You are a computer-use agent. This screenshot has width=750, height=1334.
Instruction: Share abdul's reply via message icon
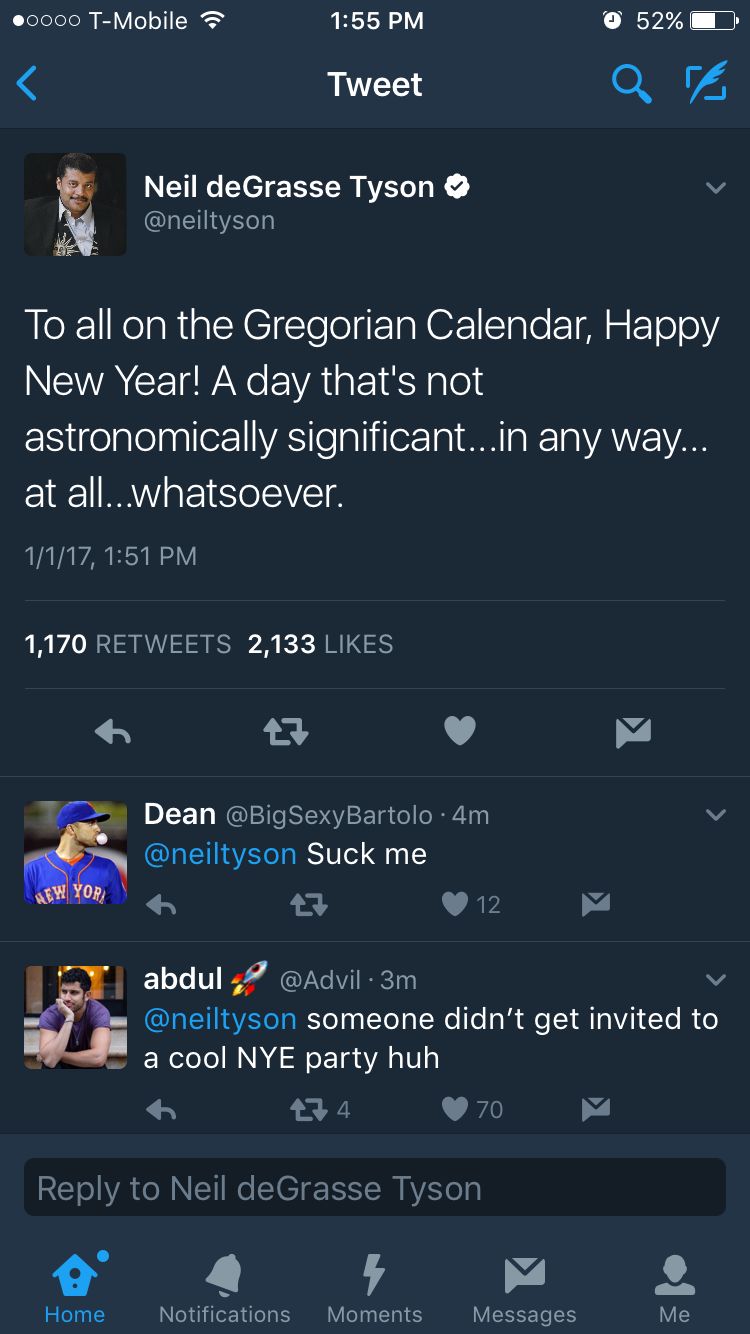[x=596, y=1108]
